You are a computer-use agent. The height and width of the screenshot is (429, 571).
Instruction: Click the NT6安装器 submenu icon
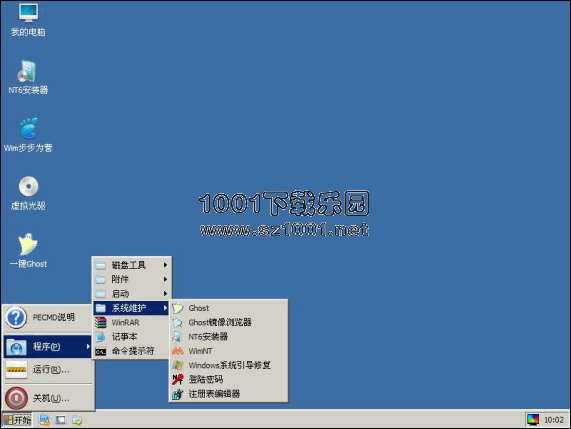177,336
